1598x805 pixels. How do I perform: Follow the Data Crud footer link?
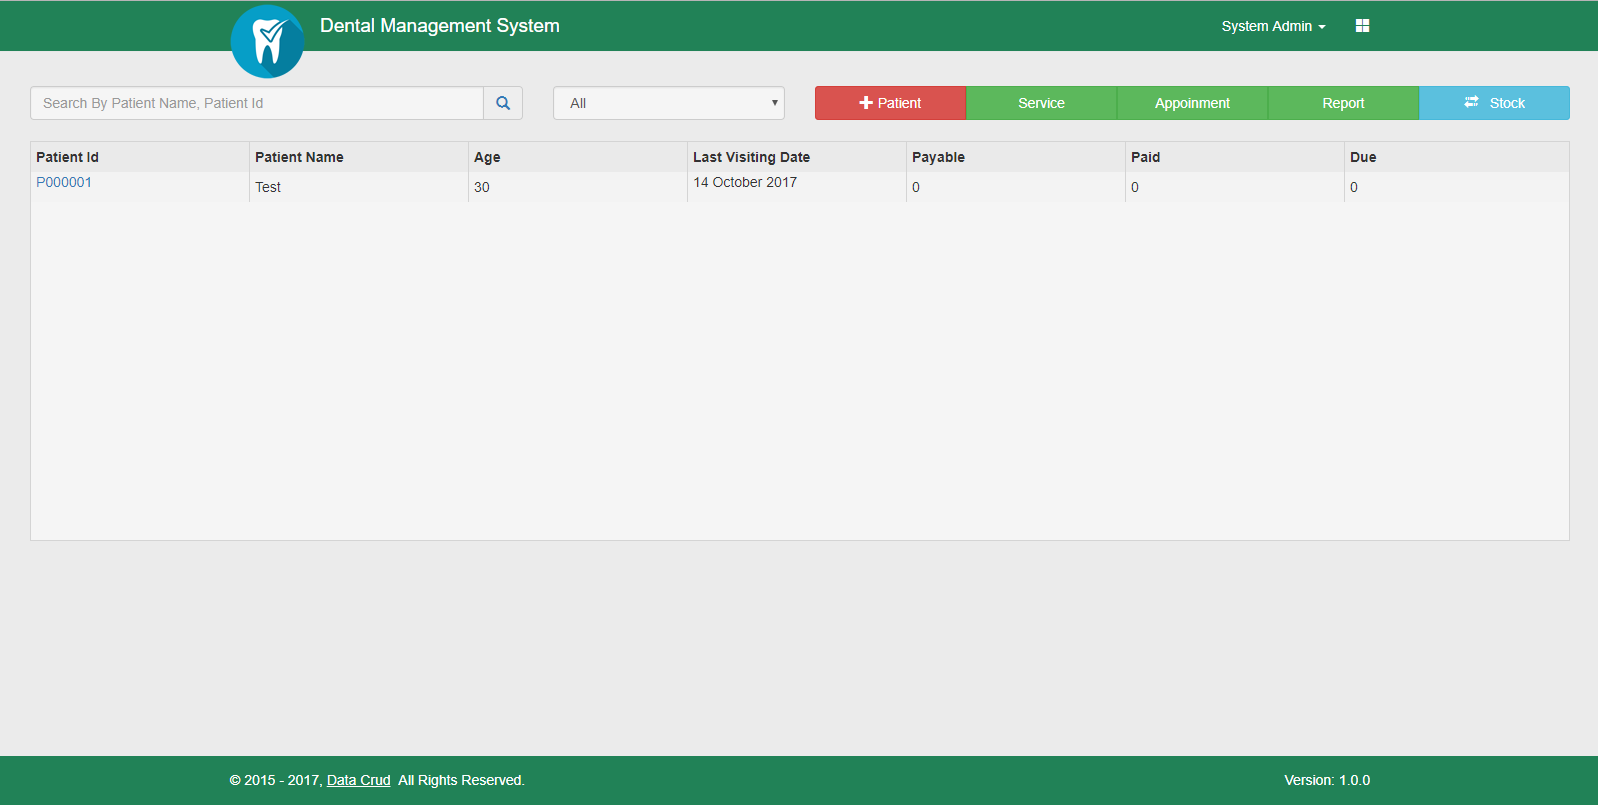(x=358, y=780)
